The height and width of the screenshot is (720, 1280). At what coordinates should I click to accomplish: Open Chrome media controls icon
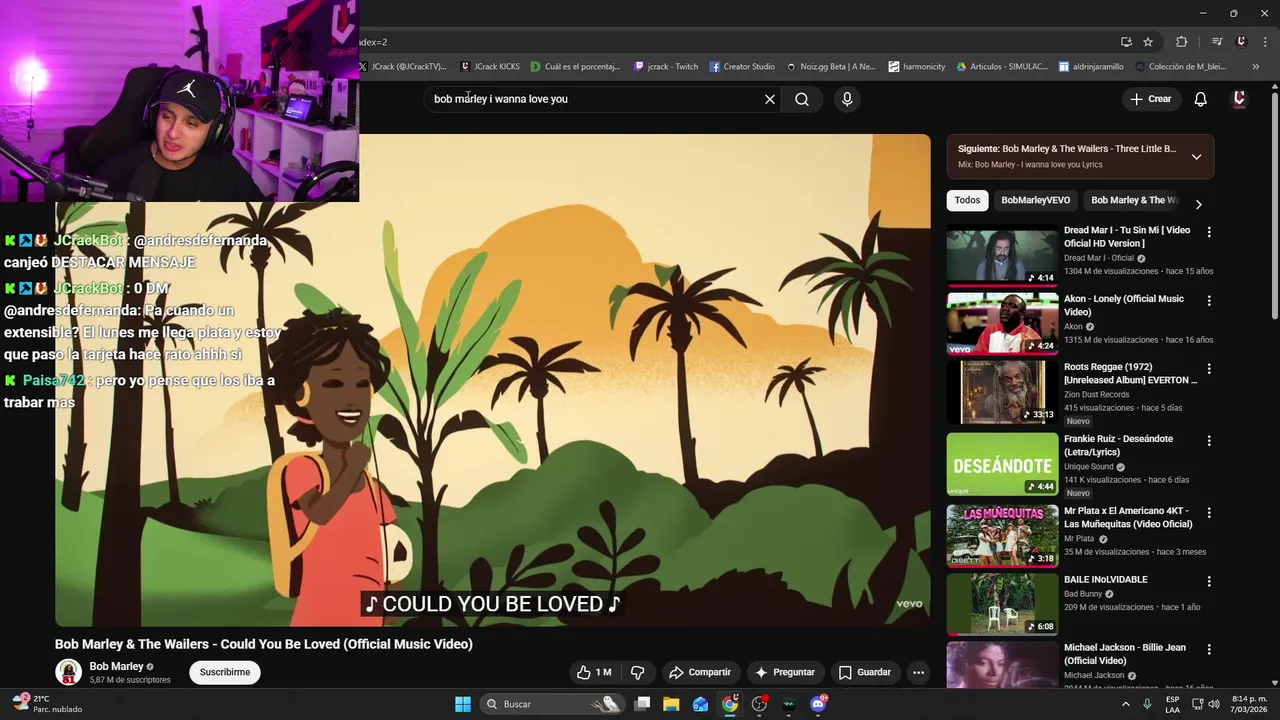tap(1217, 42)
